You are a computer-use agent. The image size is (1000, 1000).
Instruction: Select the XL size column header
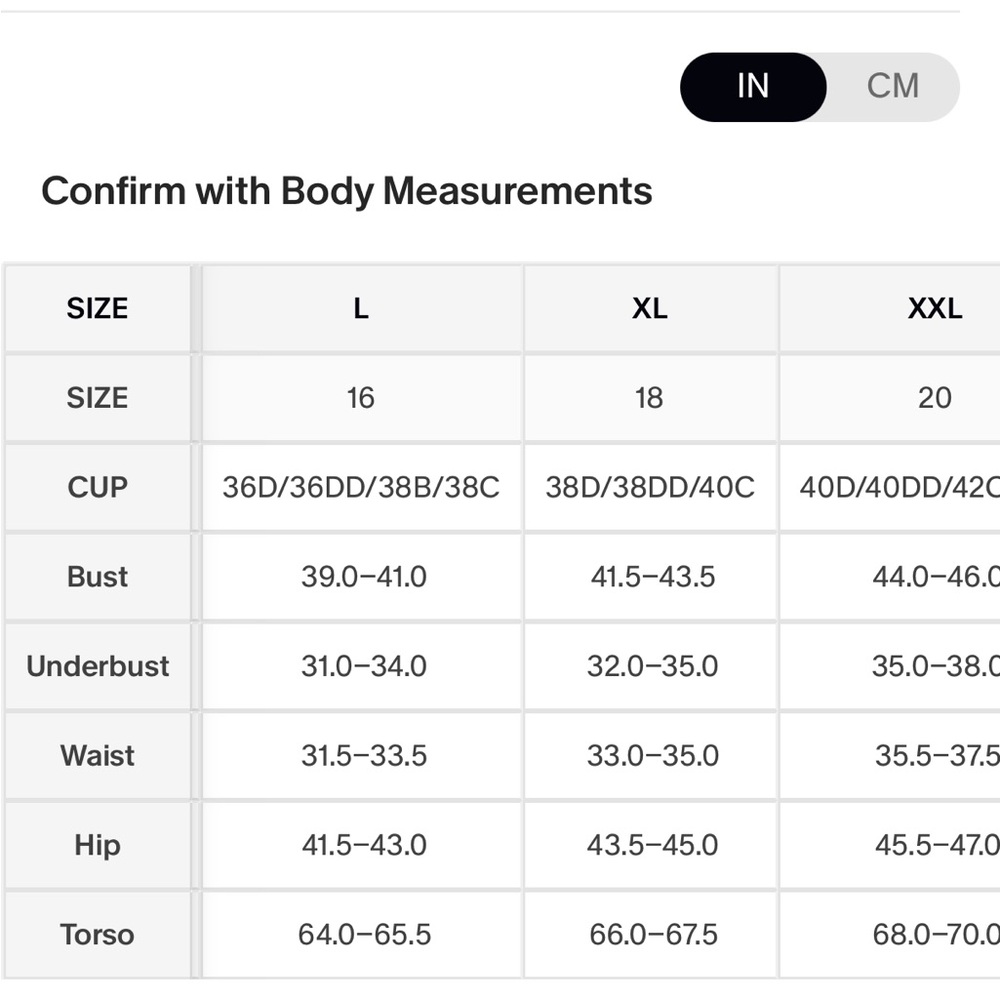650,308
